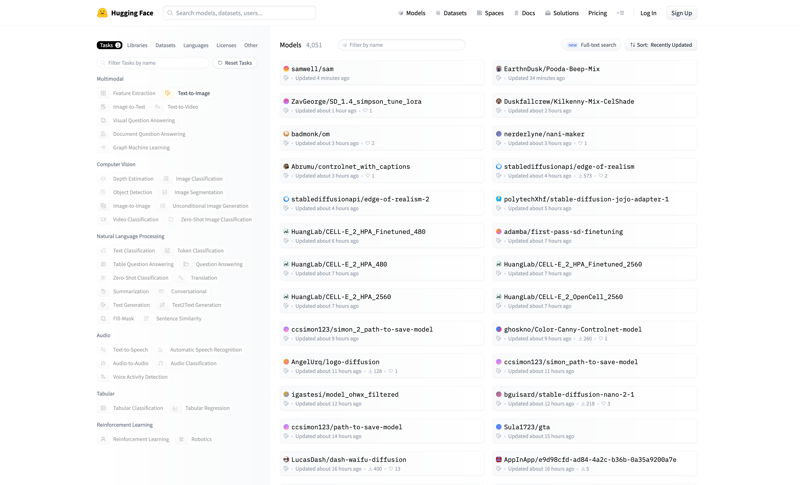This screenshot has height=485, width=800.
Task: Click the Robotics task icon
Action: click(181, 439)
